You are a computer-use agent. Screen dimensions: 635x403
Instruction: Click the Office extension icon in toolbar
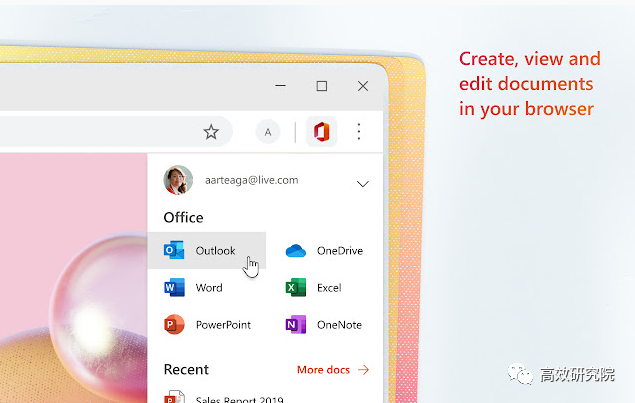[322, 132]
